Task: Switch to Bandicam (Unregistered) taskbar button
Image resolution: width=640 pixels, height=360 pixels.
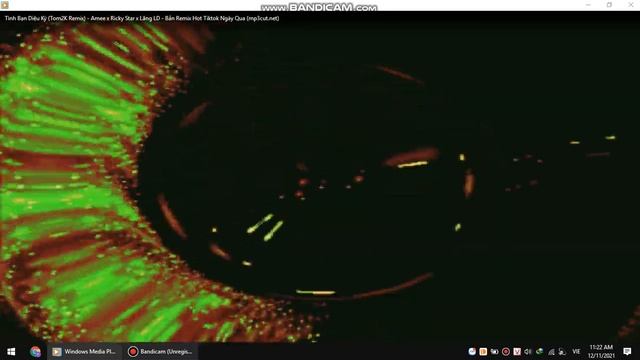Action: pyautogui.click(x=160, y=351)
